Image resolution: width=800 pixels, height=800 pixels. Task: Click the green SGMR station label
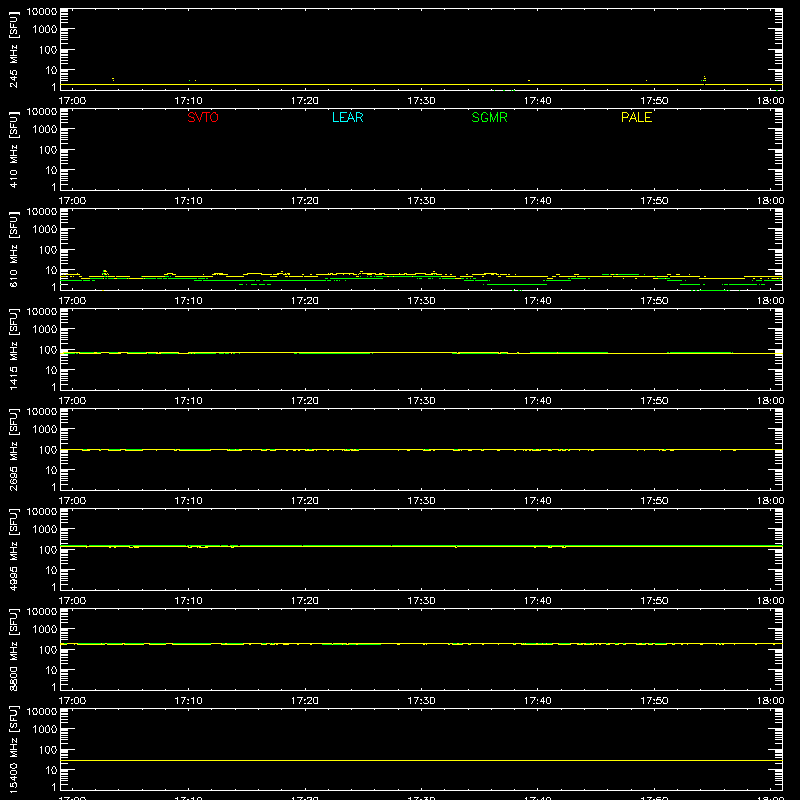point(489,117)
